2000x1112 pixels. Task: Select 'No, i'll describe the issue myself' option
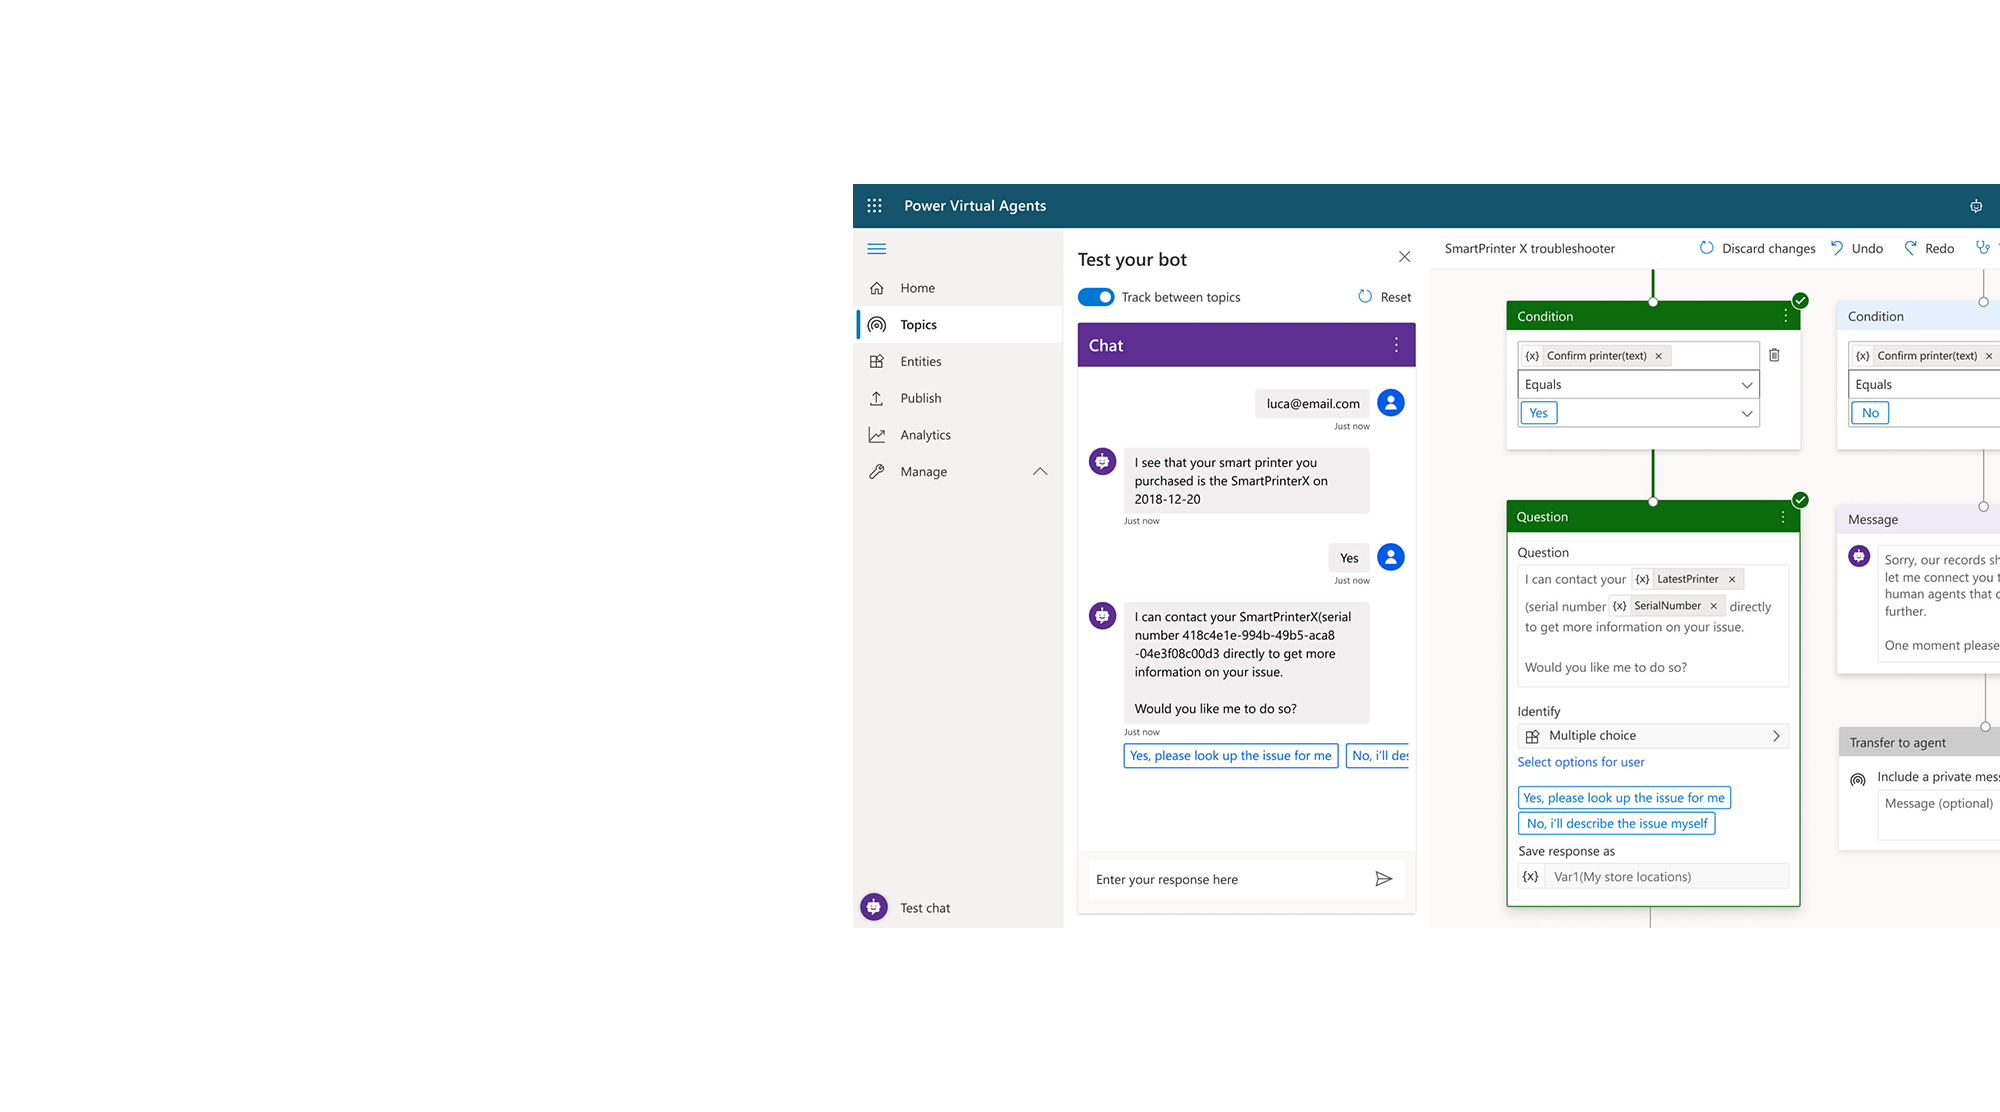click(x=1616, y=824)
